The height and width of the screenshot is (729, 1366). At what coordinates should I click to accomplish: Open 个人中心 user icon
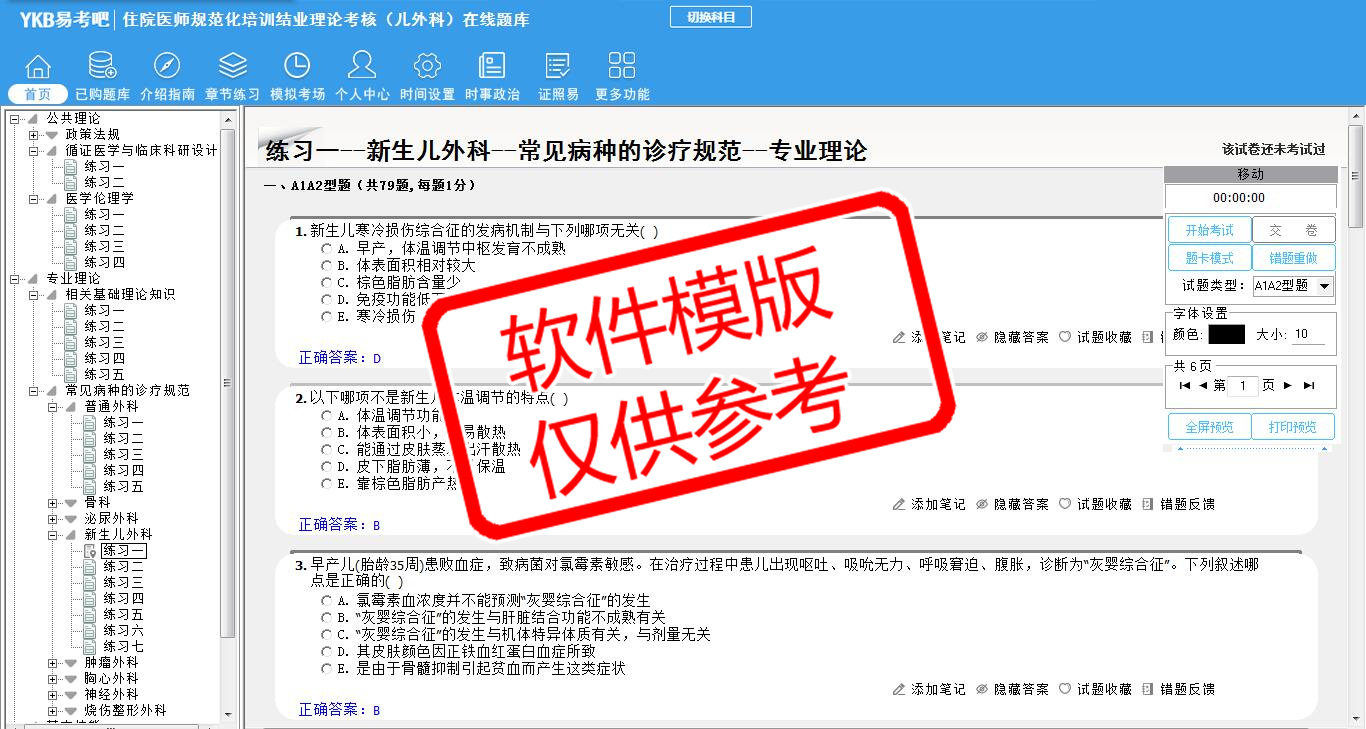(361, 66)
